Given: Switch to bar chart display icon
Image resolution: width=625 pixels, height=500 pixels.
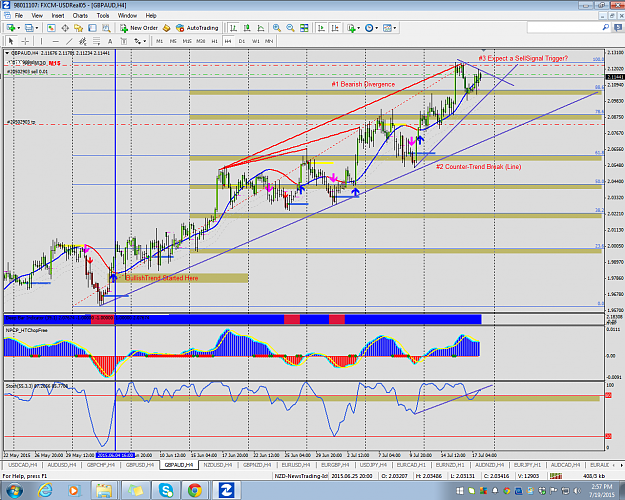Looking at the screenshot, I should pos(233,28).
